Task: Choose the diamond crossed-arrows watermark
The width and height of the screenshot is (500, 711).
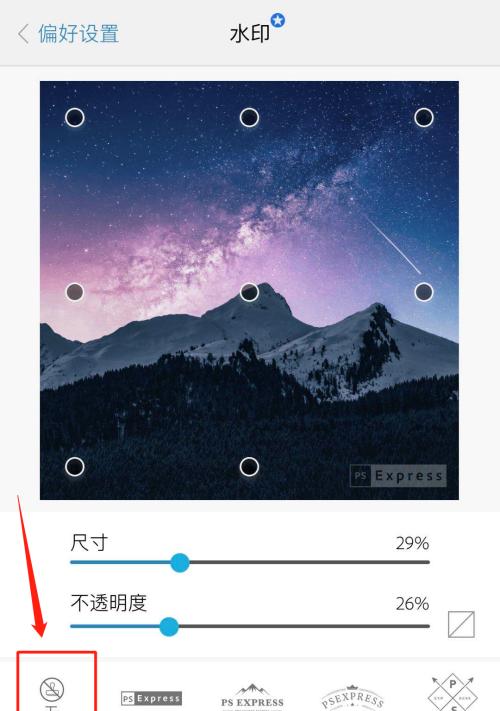Action: point(452,692)
